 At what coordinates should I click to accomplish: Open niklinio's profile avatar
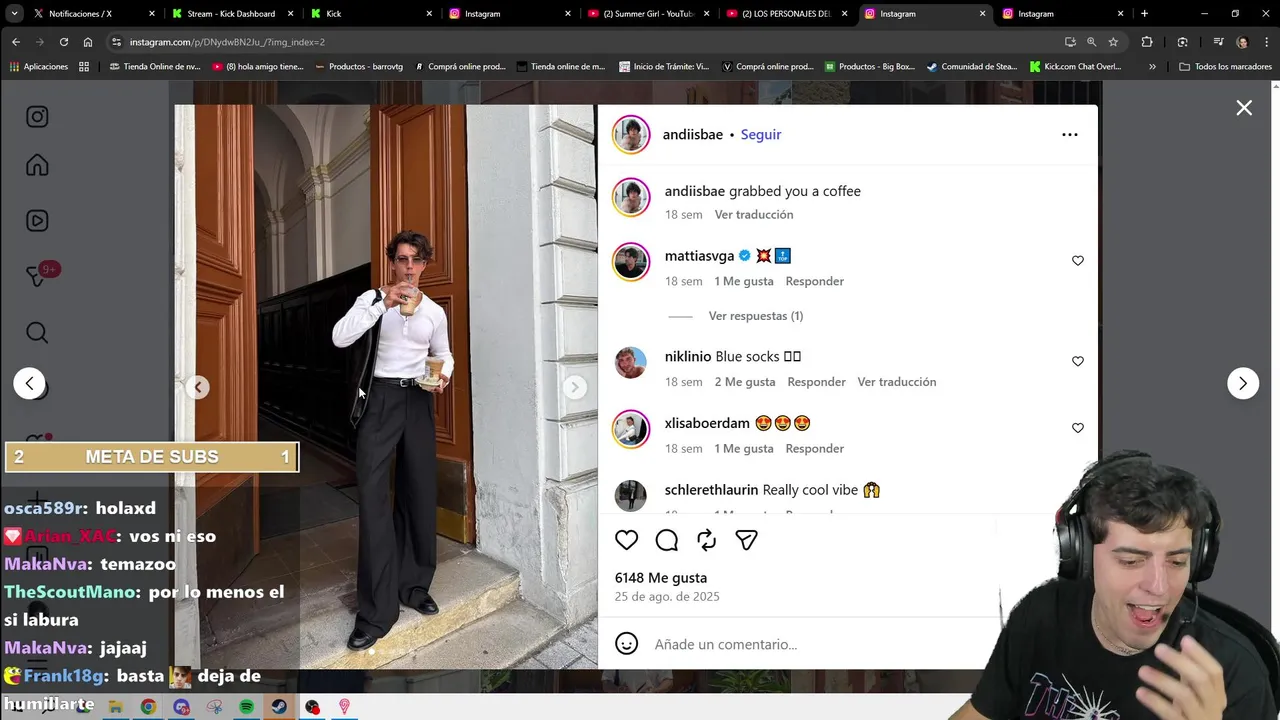(x=631, y=363)
